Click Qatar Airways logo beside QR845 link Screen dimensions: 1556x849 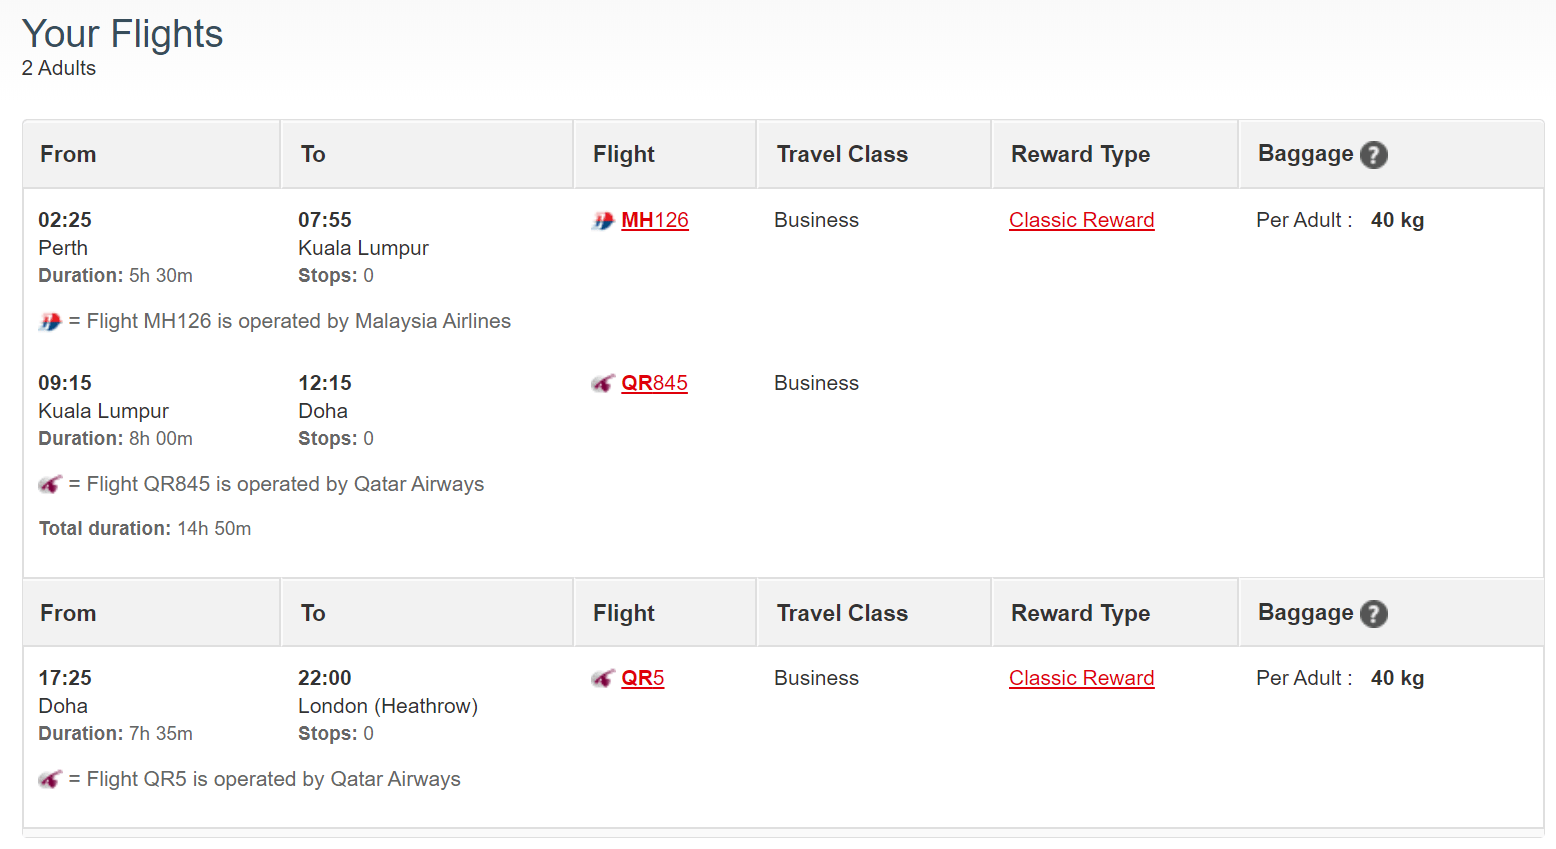coord(602,384)
